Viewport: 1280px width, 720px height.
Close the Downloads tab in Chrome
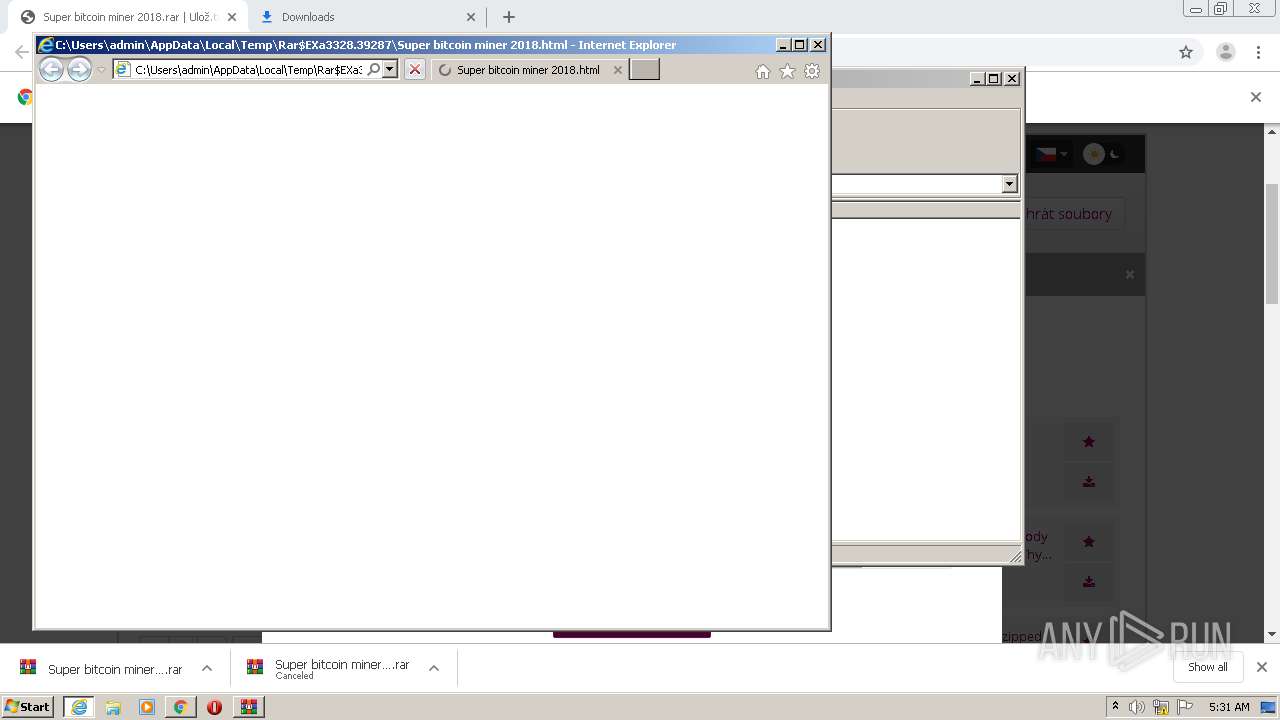click(x=472, y=17)
